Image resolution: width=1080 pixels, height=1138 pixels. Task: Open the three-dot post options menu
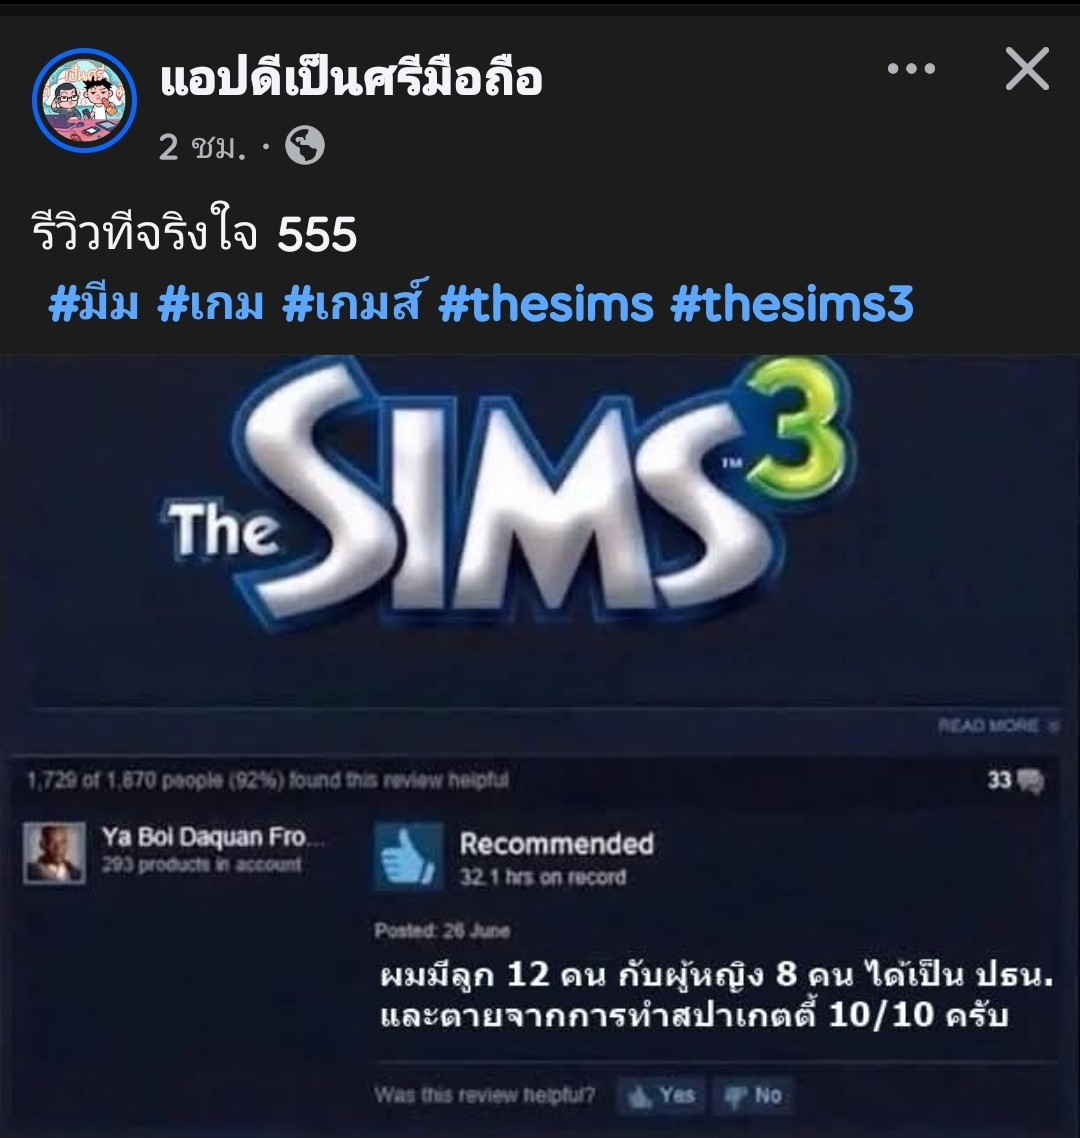click(911, 69)
